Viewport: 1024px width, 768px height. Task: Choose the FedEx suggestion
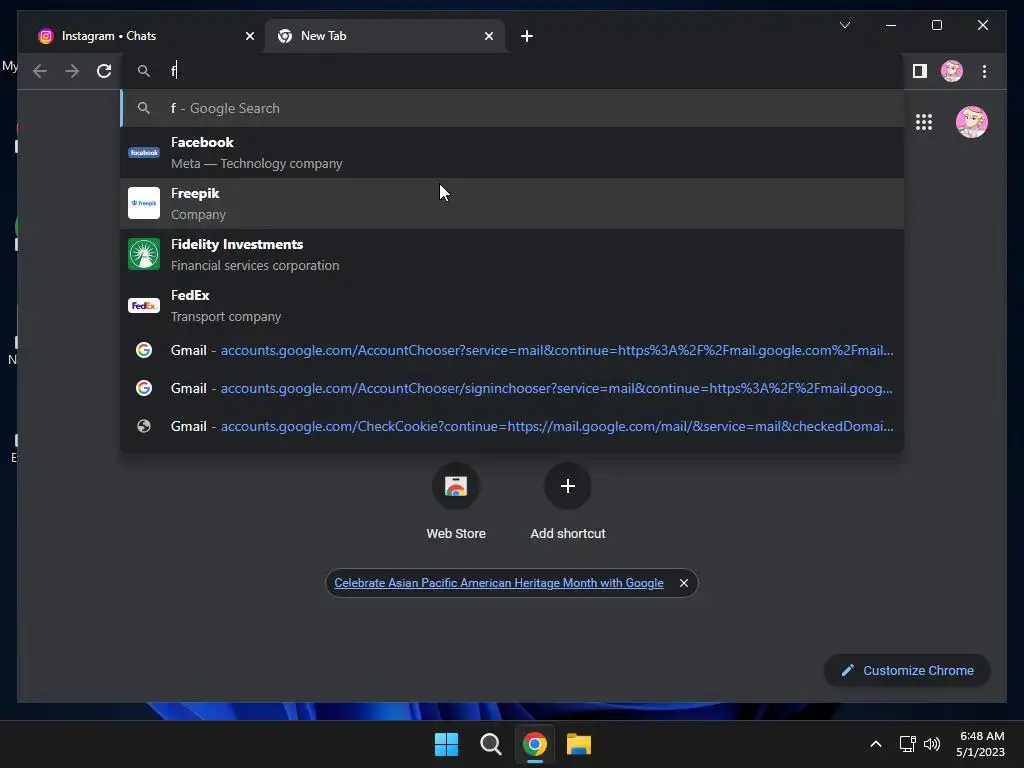pos(512,306)
